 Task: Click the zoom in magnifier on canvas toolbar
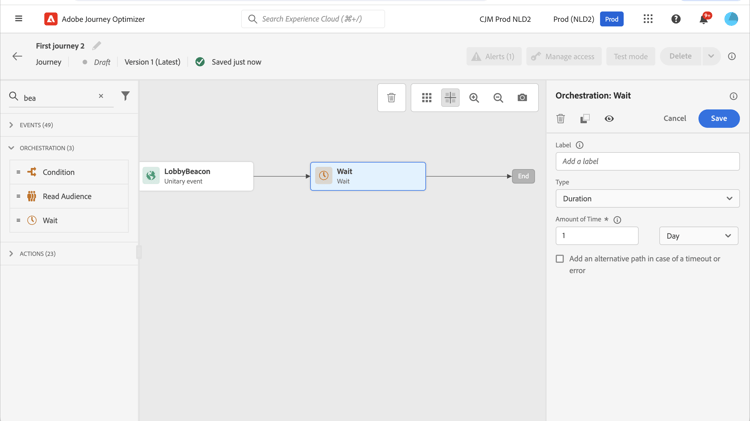point(474,98)
